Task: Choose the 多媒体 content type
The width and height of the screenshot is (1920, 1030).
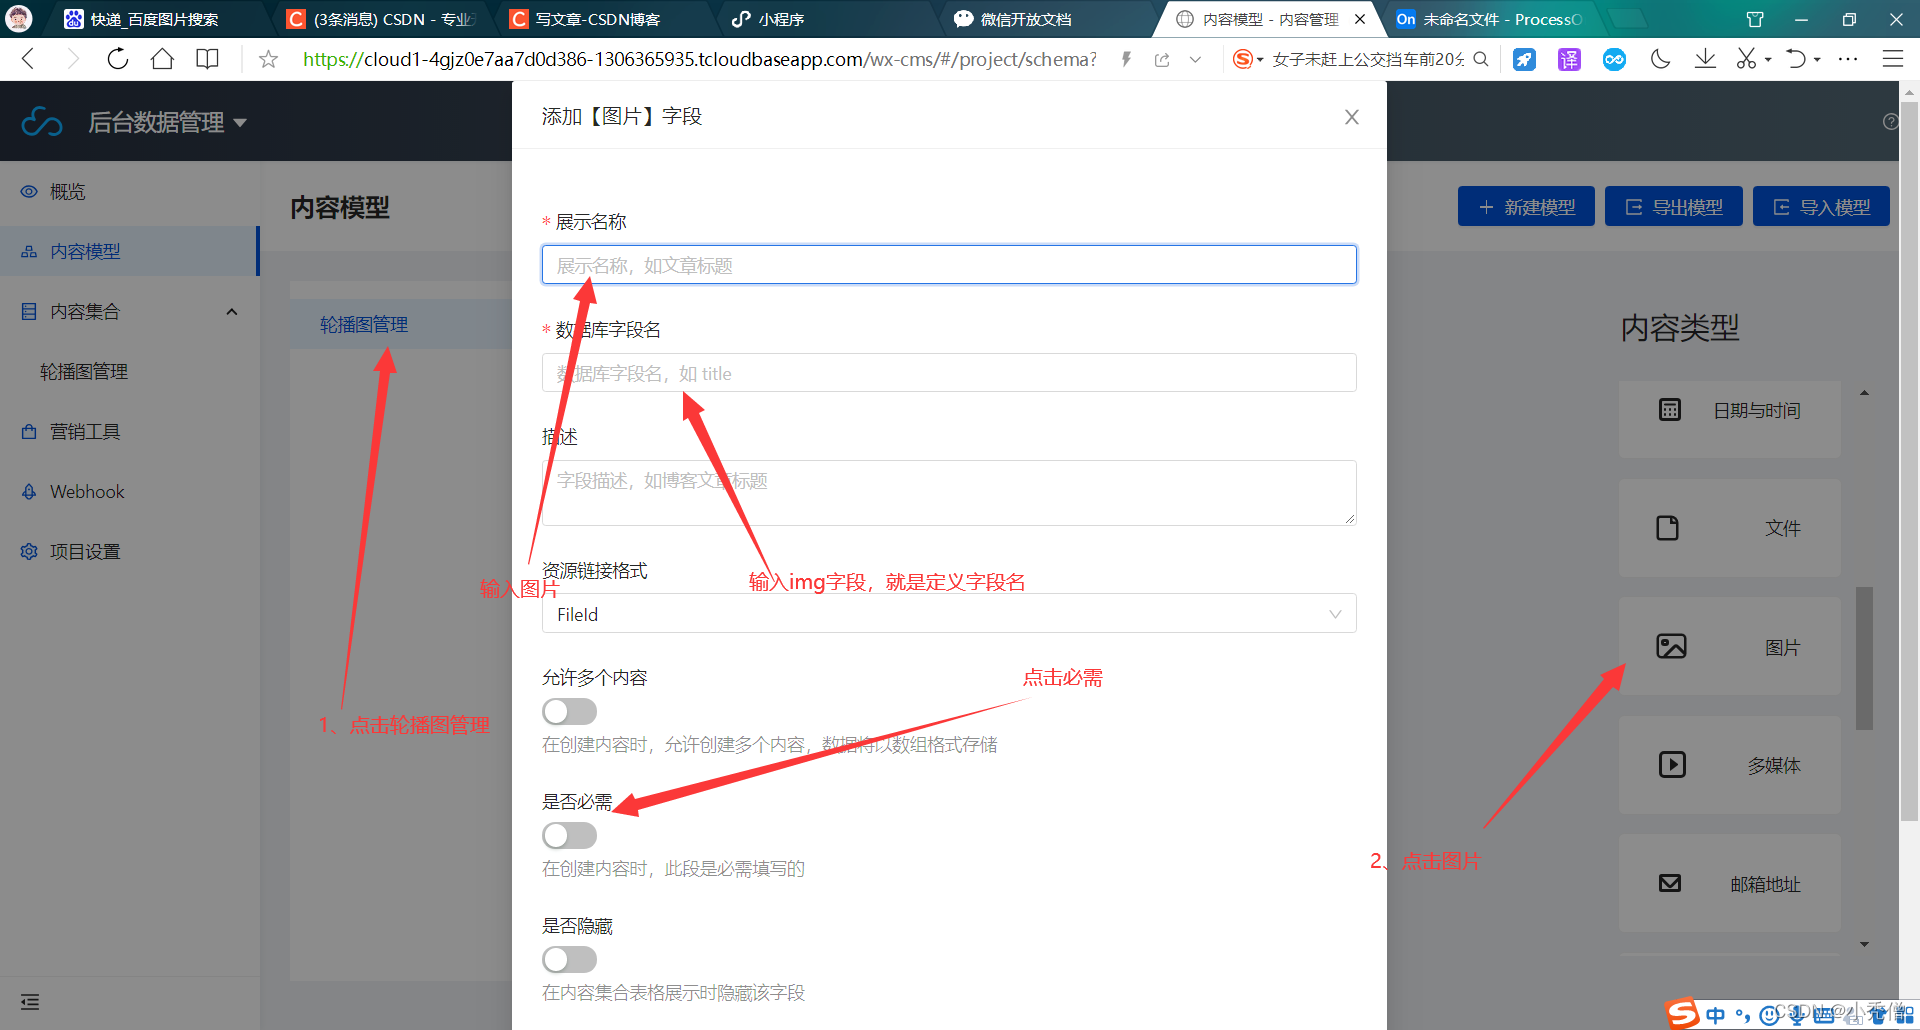Action: pos(1730,765)
